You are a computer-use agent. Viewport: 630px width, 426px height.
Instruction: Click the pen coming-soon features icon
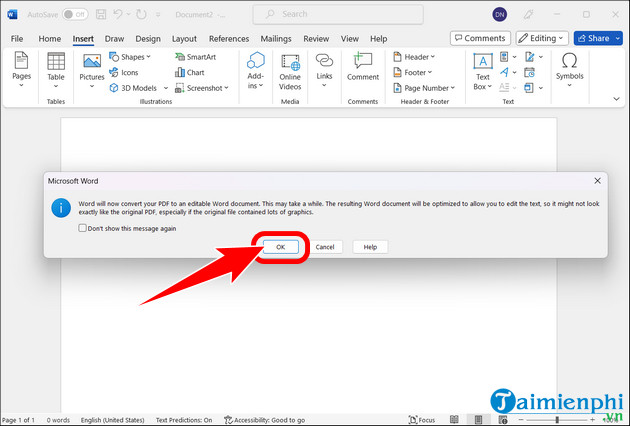coord(528,14)
